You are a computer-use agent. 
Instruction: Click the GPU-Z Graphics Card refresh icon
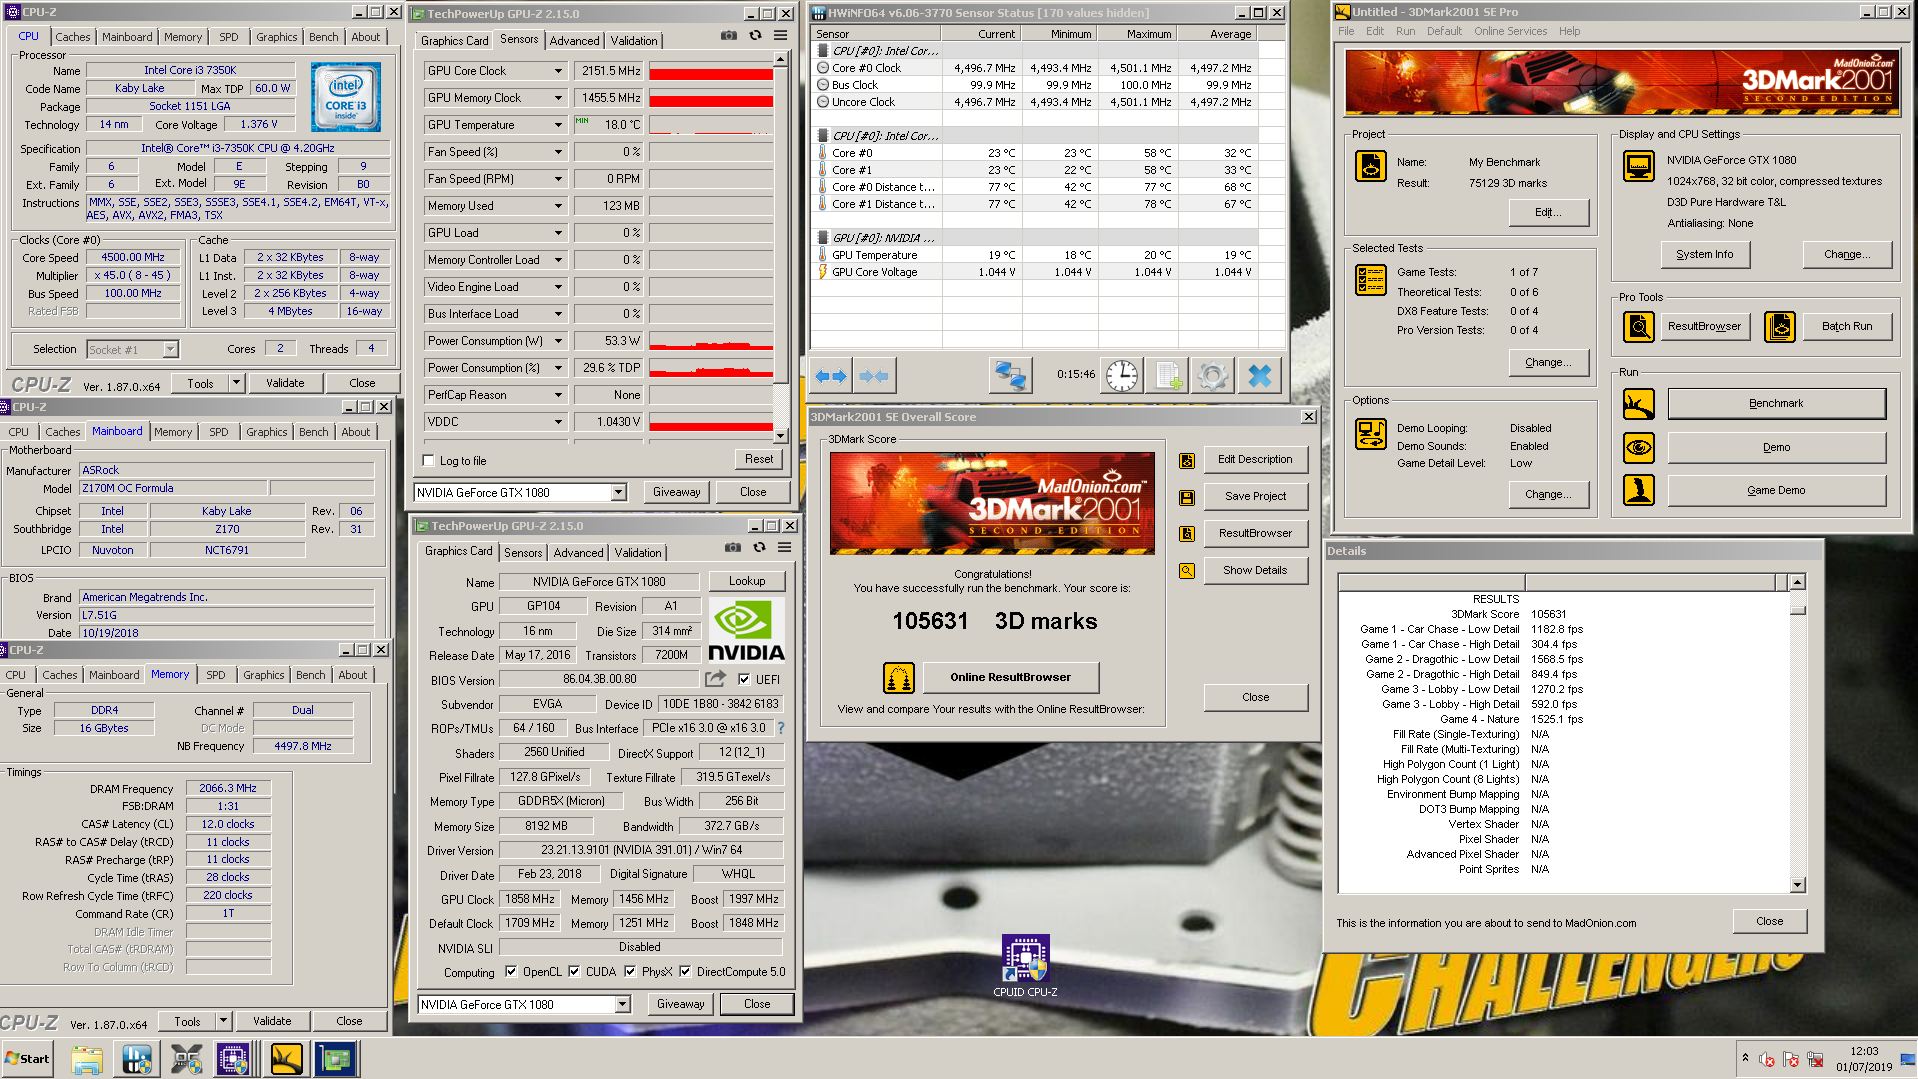[759, 548]
